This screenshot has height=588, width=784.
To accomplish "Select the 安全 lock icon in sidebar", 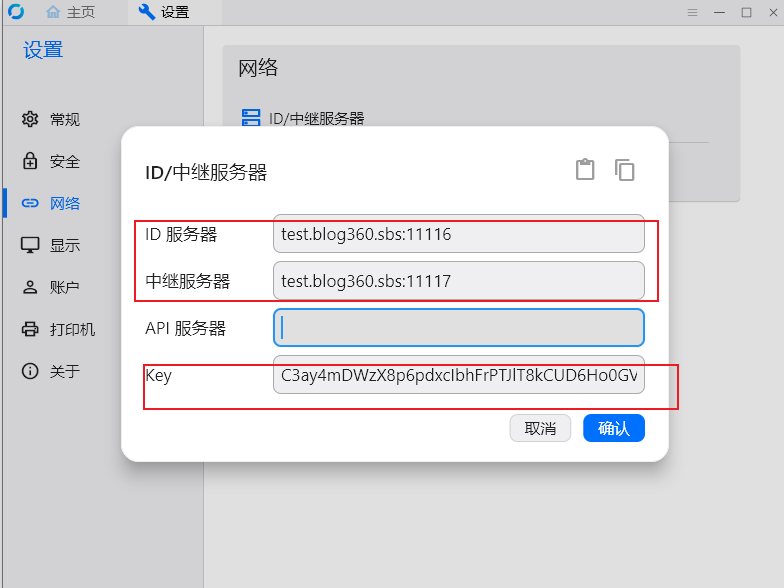I will [x=30, y=161].
